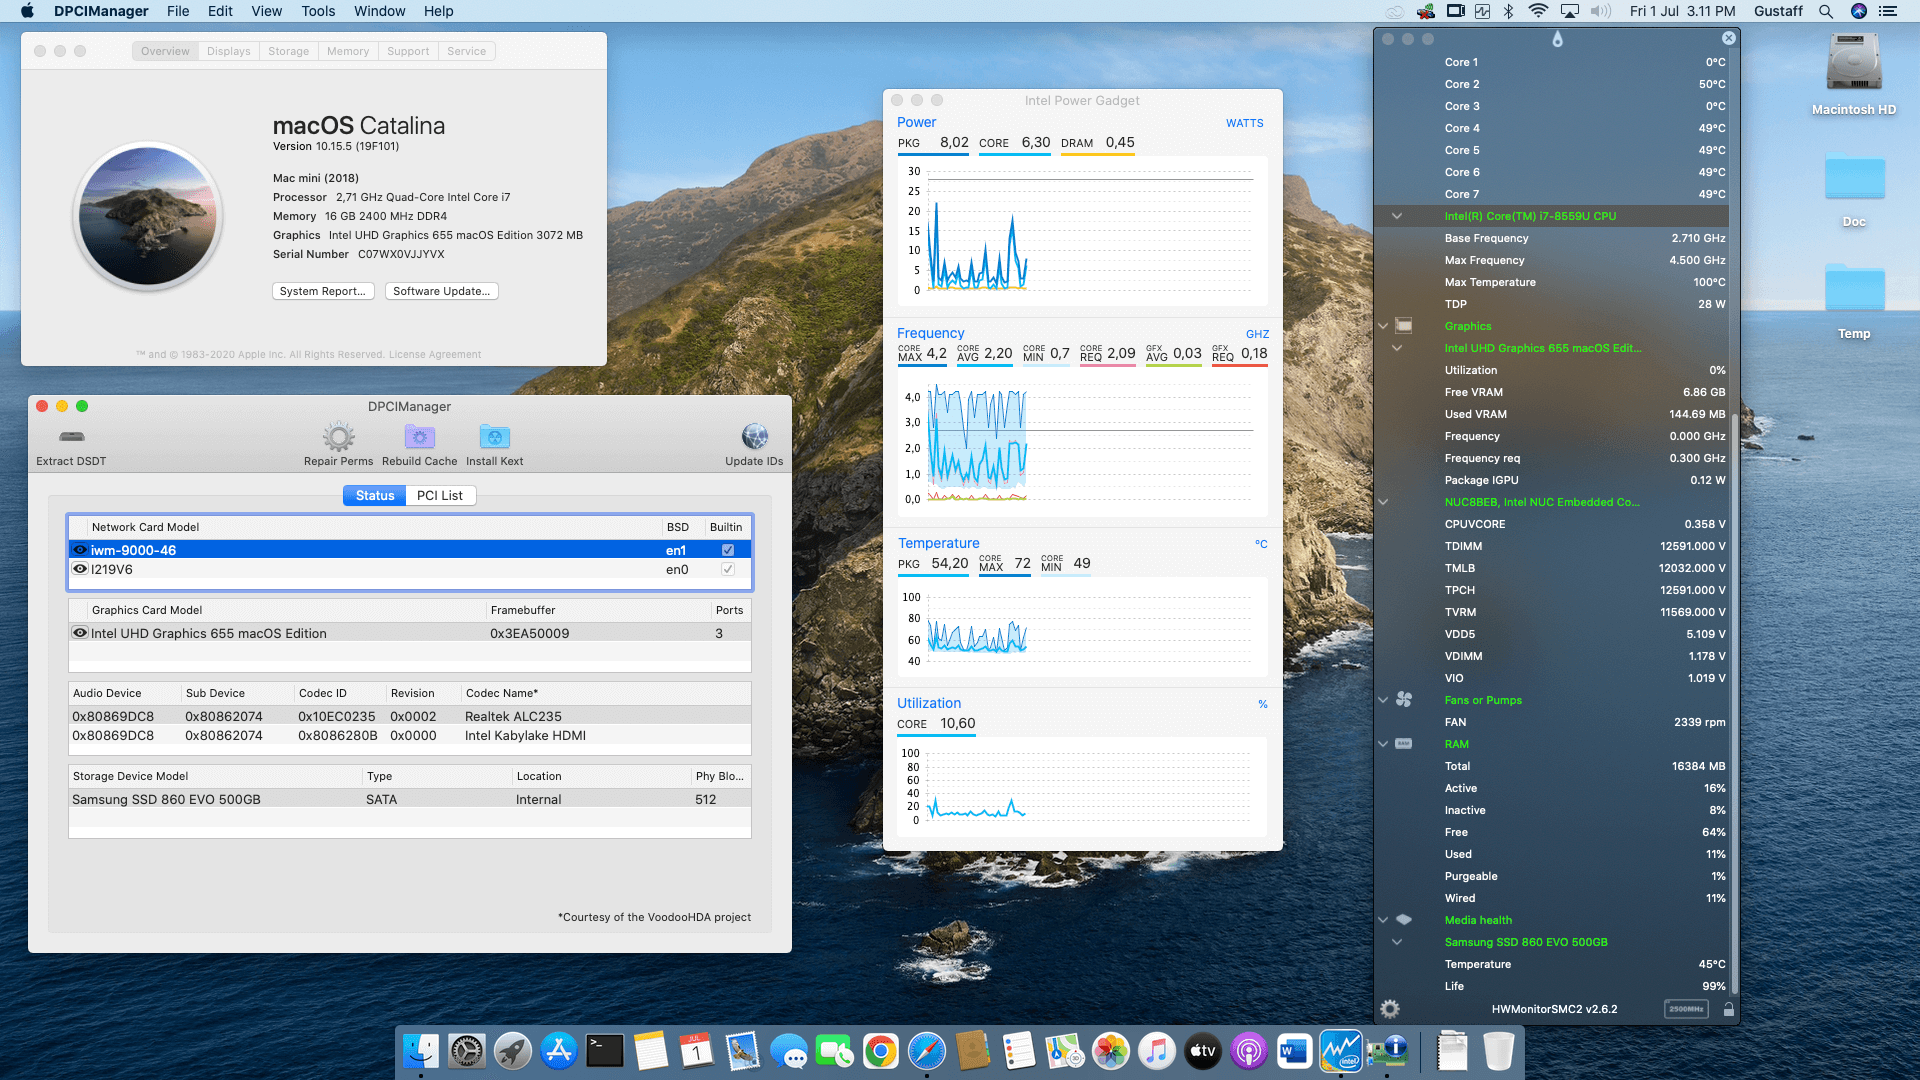
Task: Switch to the Storage tab in About This Mac
Action: click(x=289, y=51)
